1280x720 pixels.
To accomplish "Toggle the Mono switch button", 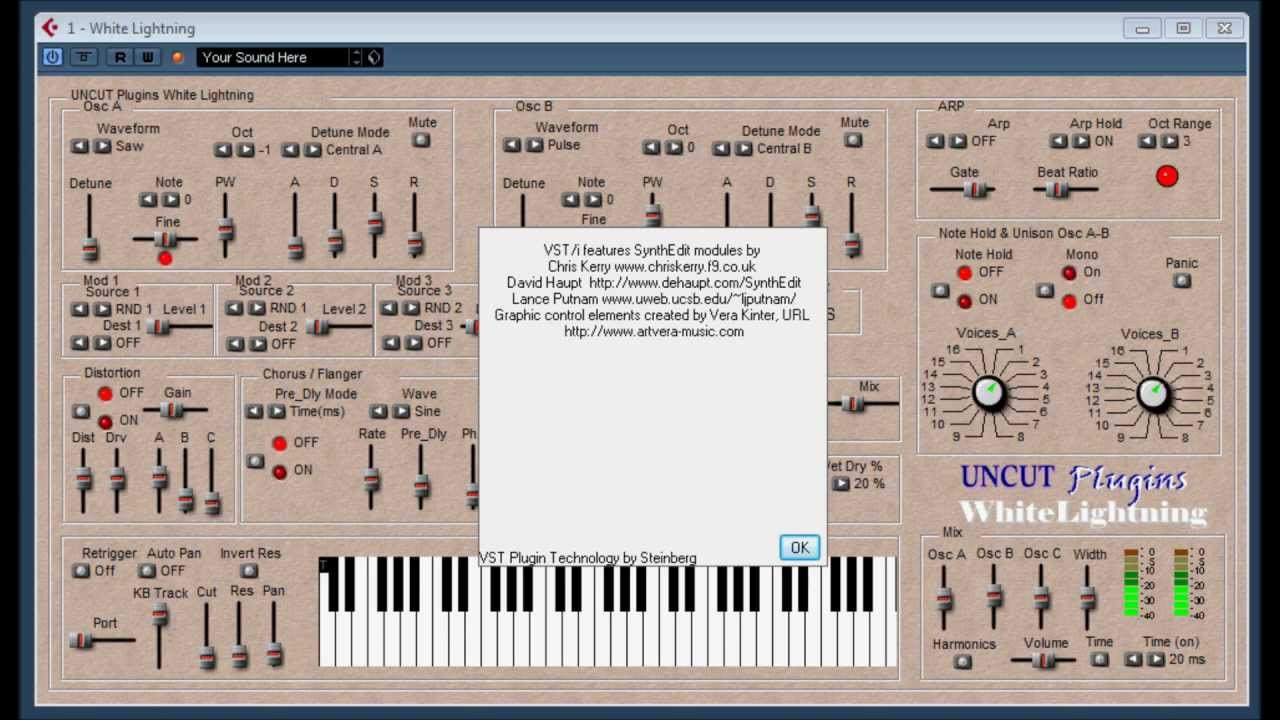I will click(x=1045, y=290).
